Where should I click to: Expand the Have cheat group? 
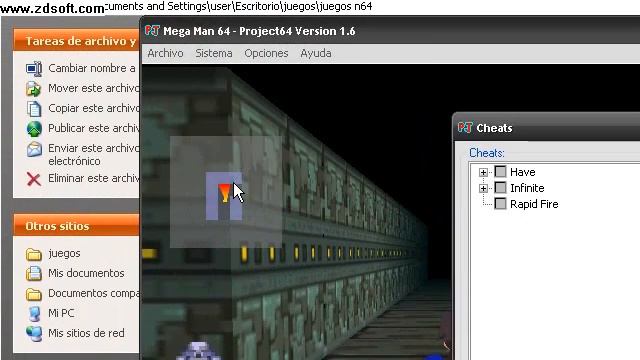483,172
